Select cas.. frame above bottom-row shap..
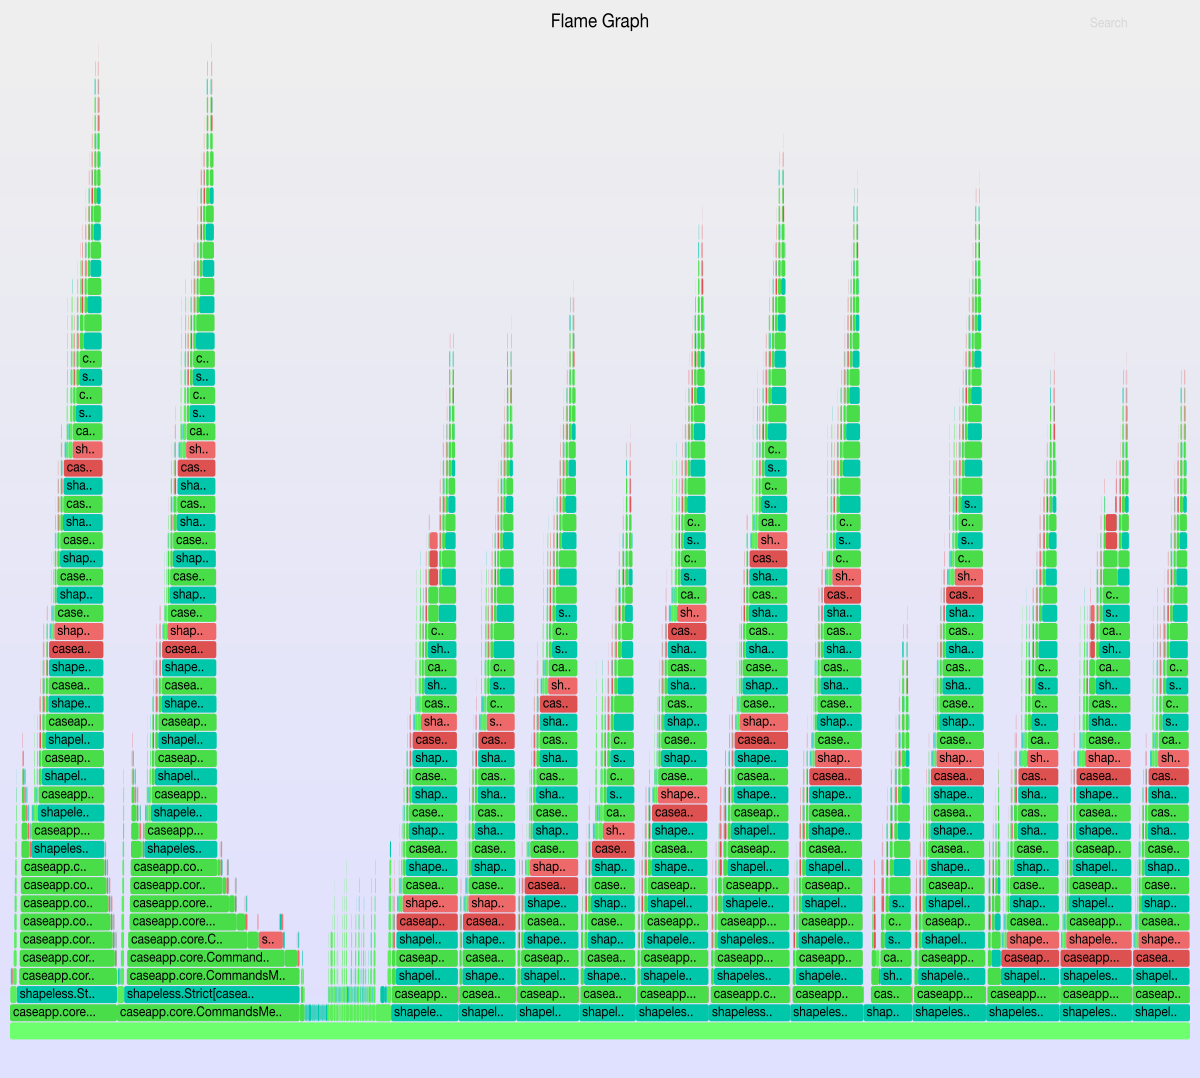1200x1078 pixels. 887,994
